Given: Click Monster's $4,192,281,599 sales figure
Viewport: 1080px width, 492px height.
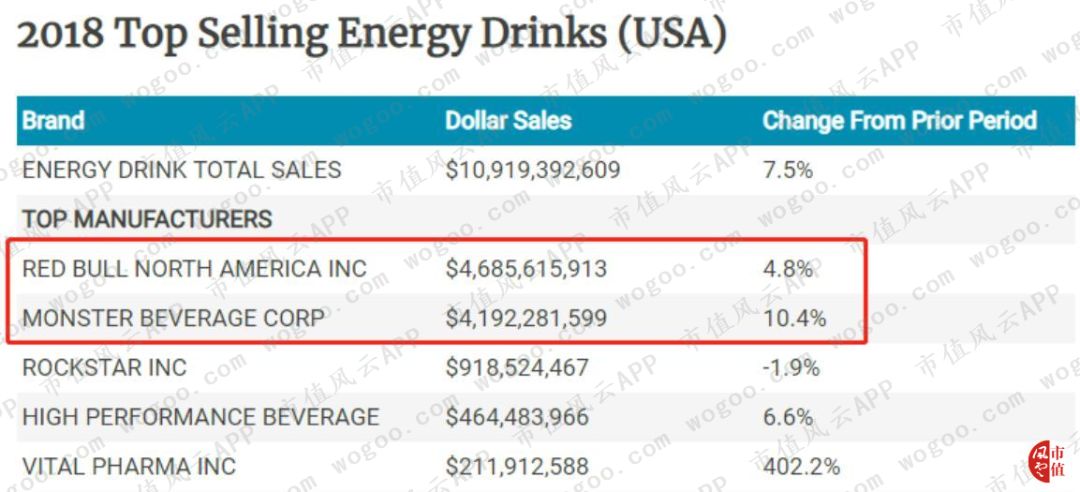Looking at the screenshot, I should pos(526,318).
